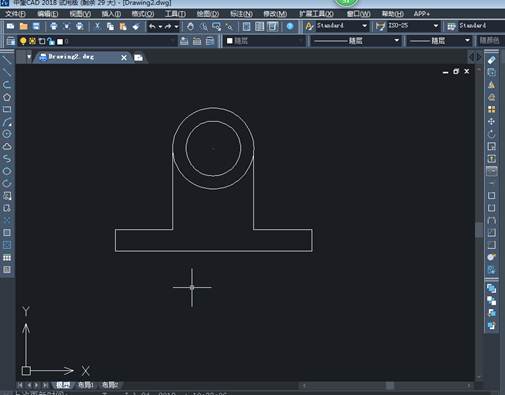Select the Rectangle draw tool
505x395 pixels.
[7, 109]
